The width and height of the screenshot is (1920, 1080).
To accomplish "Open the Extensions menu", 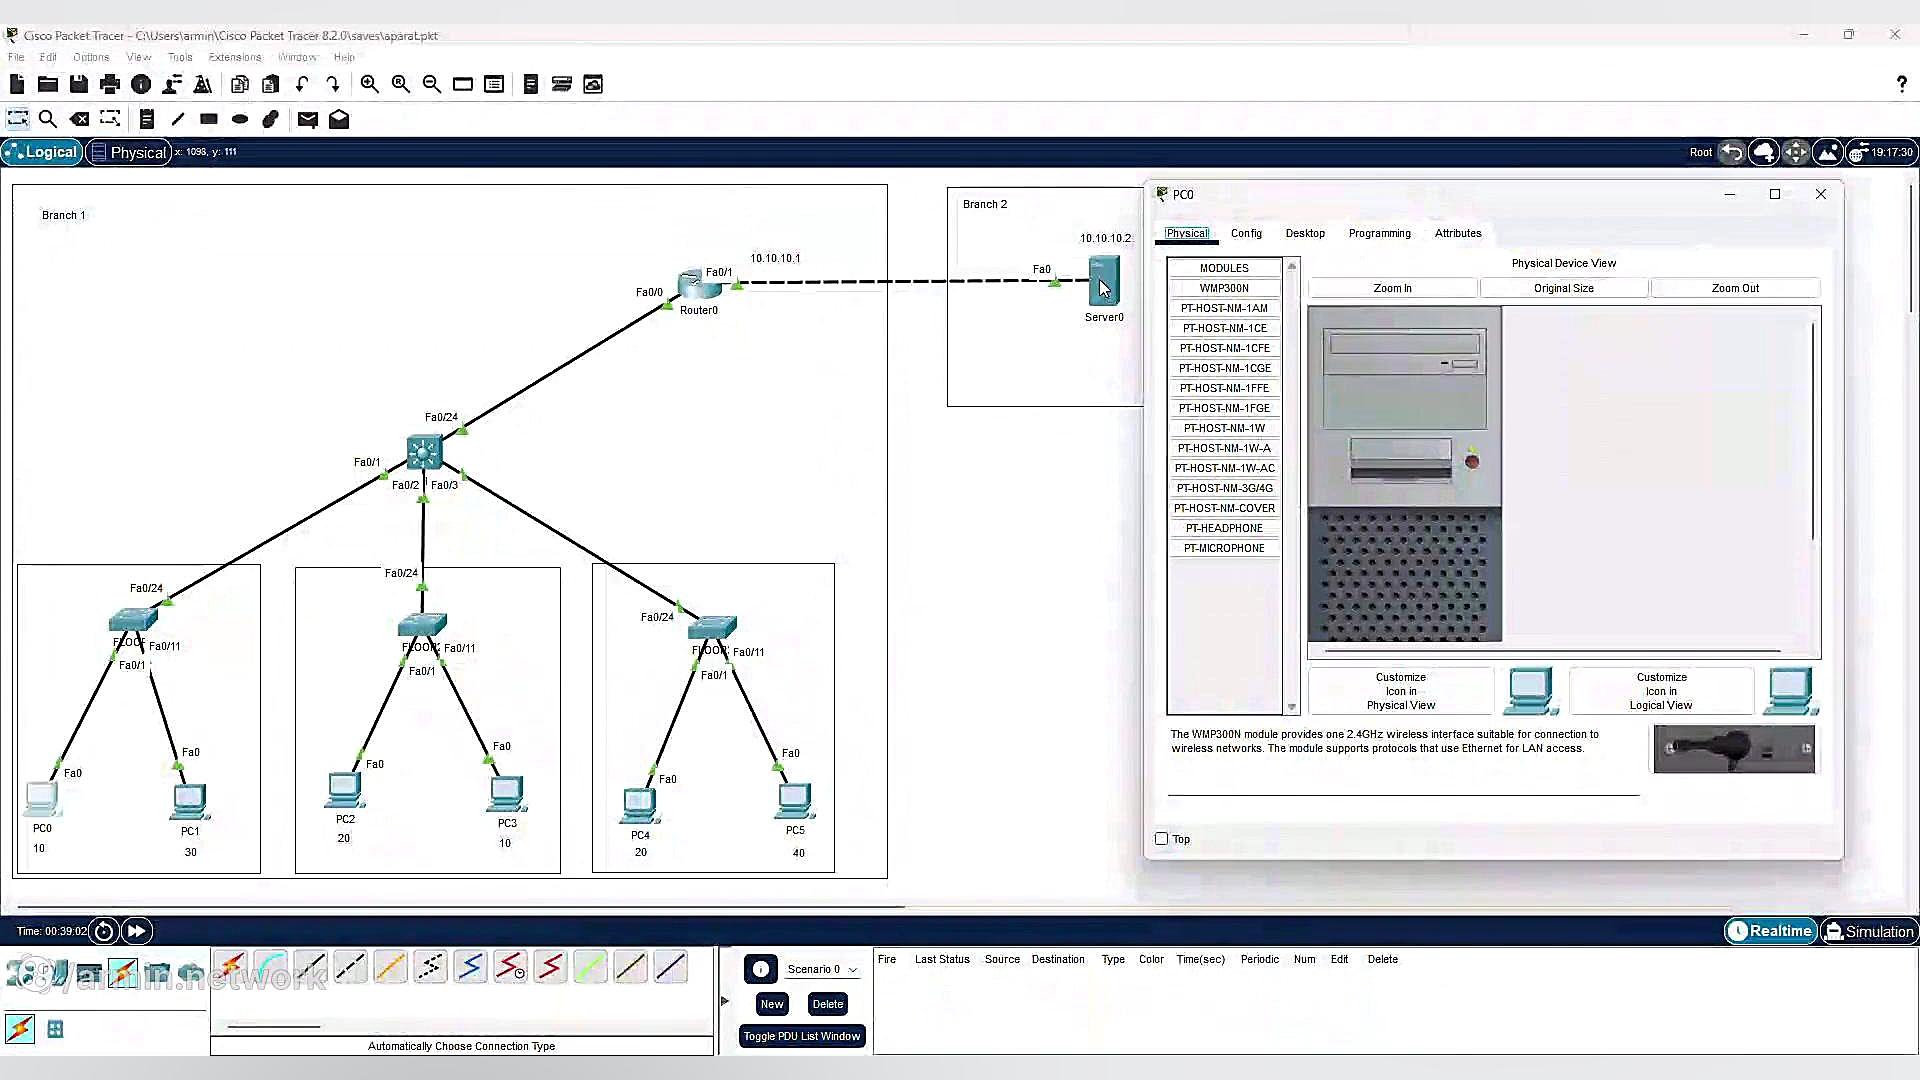I will pos(235,57).
